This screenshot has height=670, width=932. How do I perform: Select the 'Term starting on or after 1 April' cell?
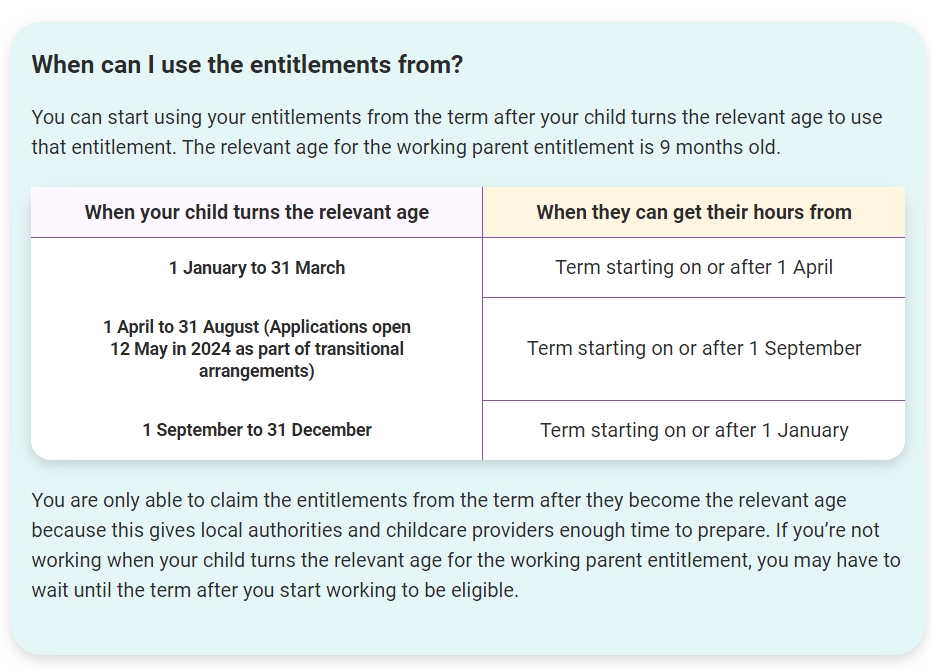tap(693, 268)
